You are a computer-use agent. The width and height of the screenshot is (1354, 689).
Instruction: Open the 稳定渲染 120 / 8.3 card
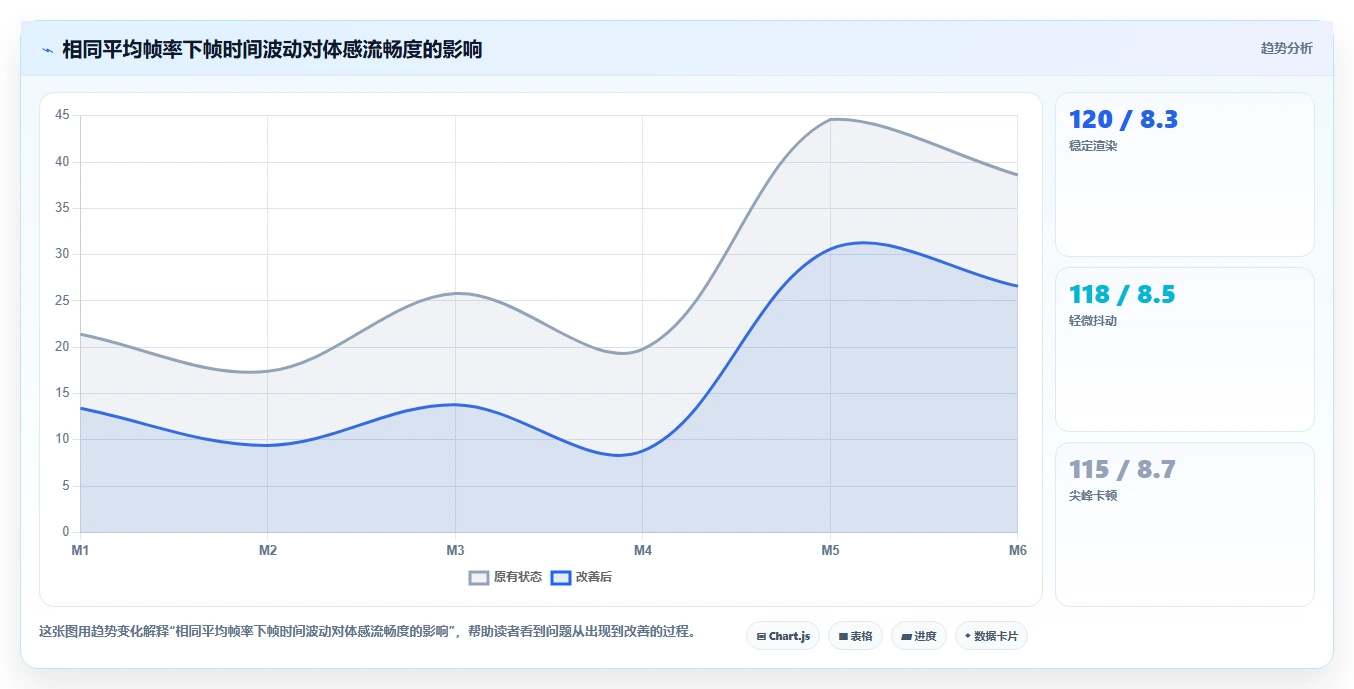click(1184, 175)
